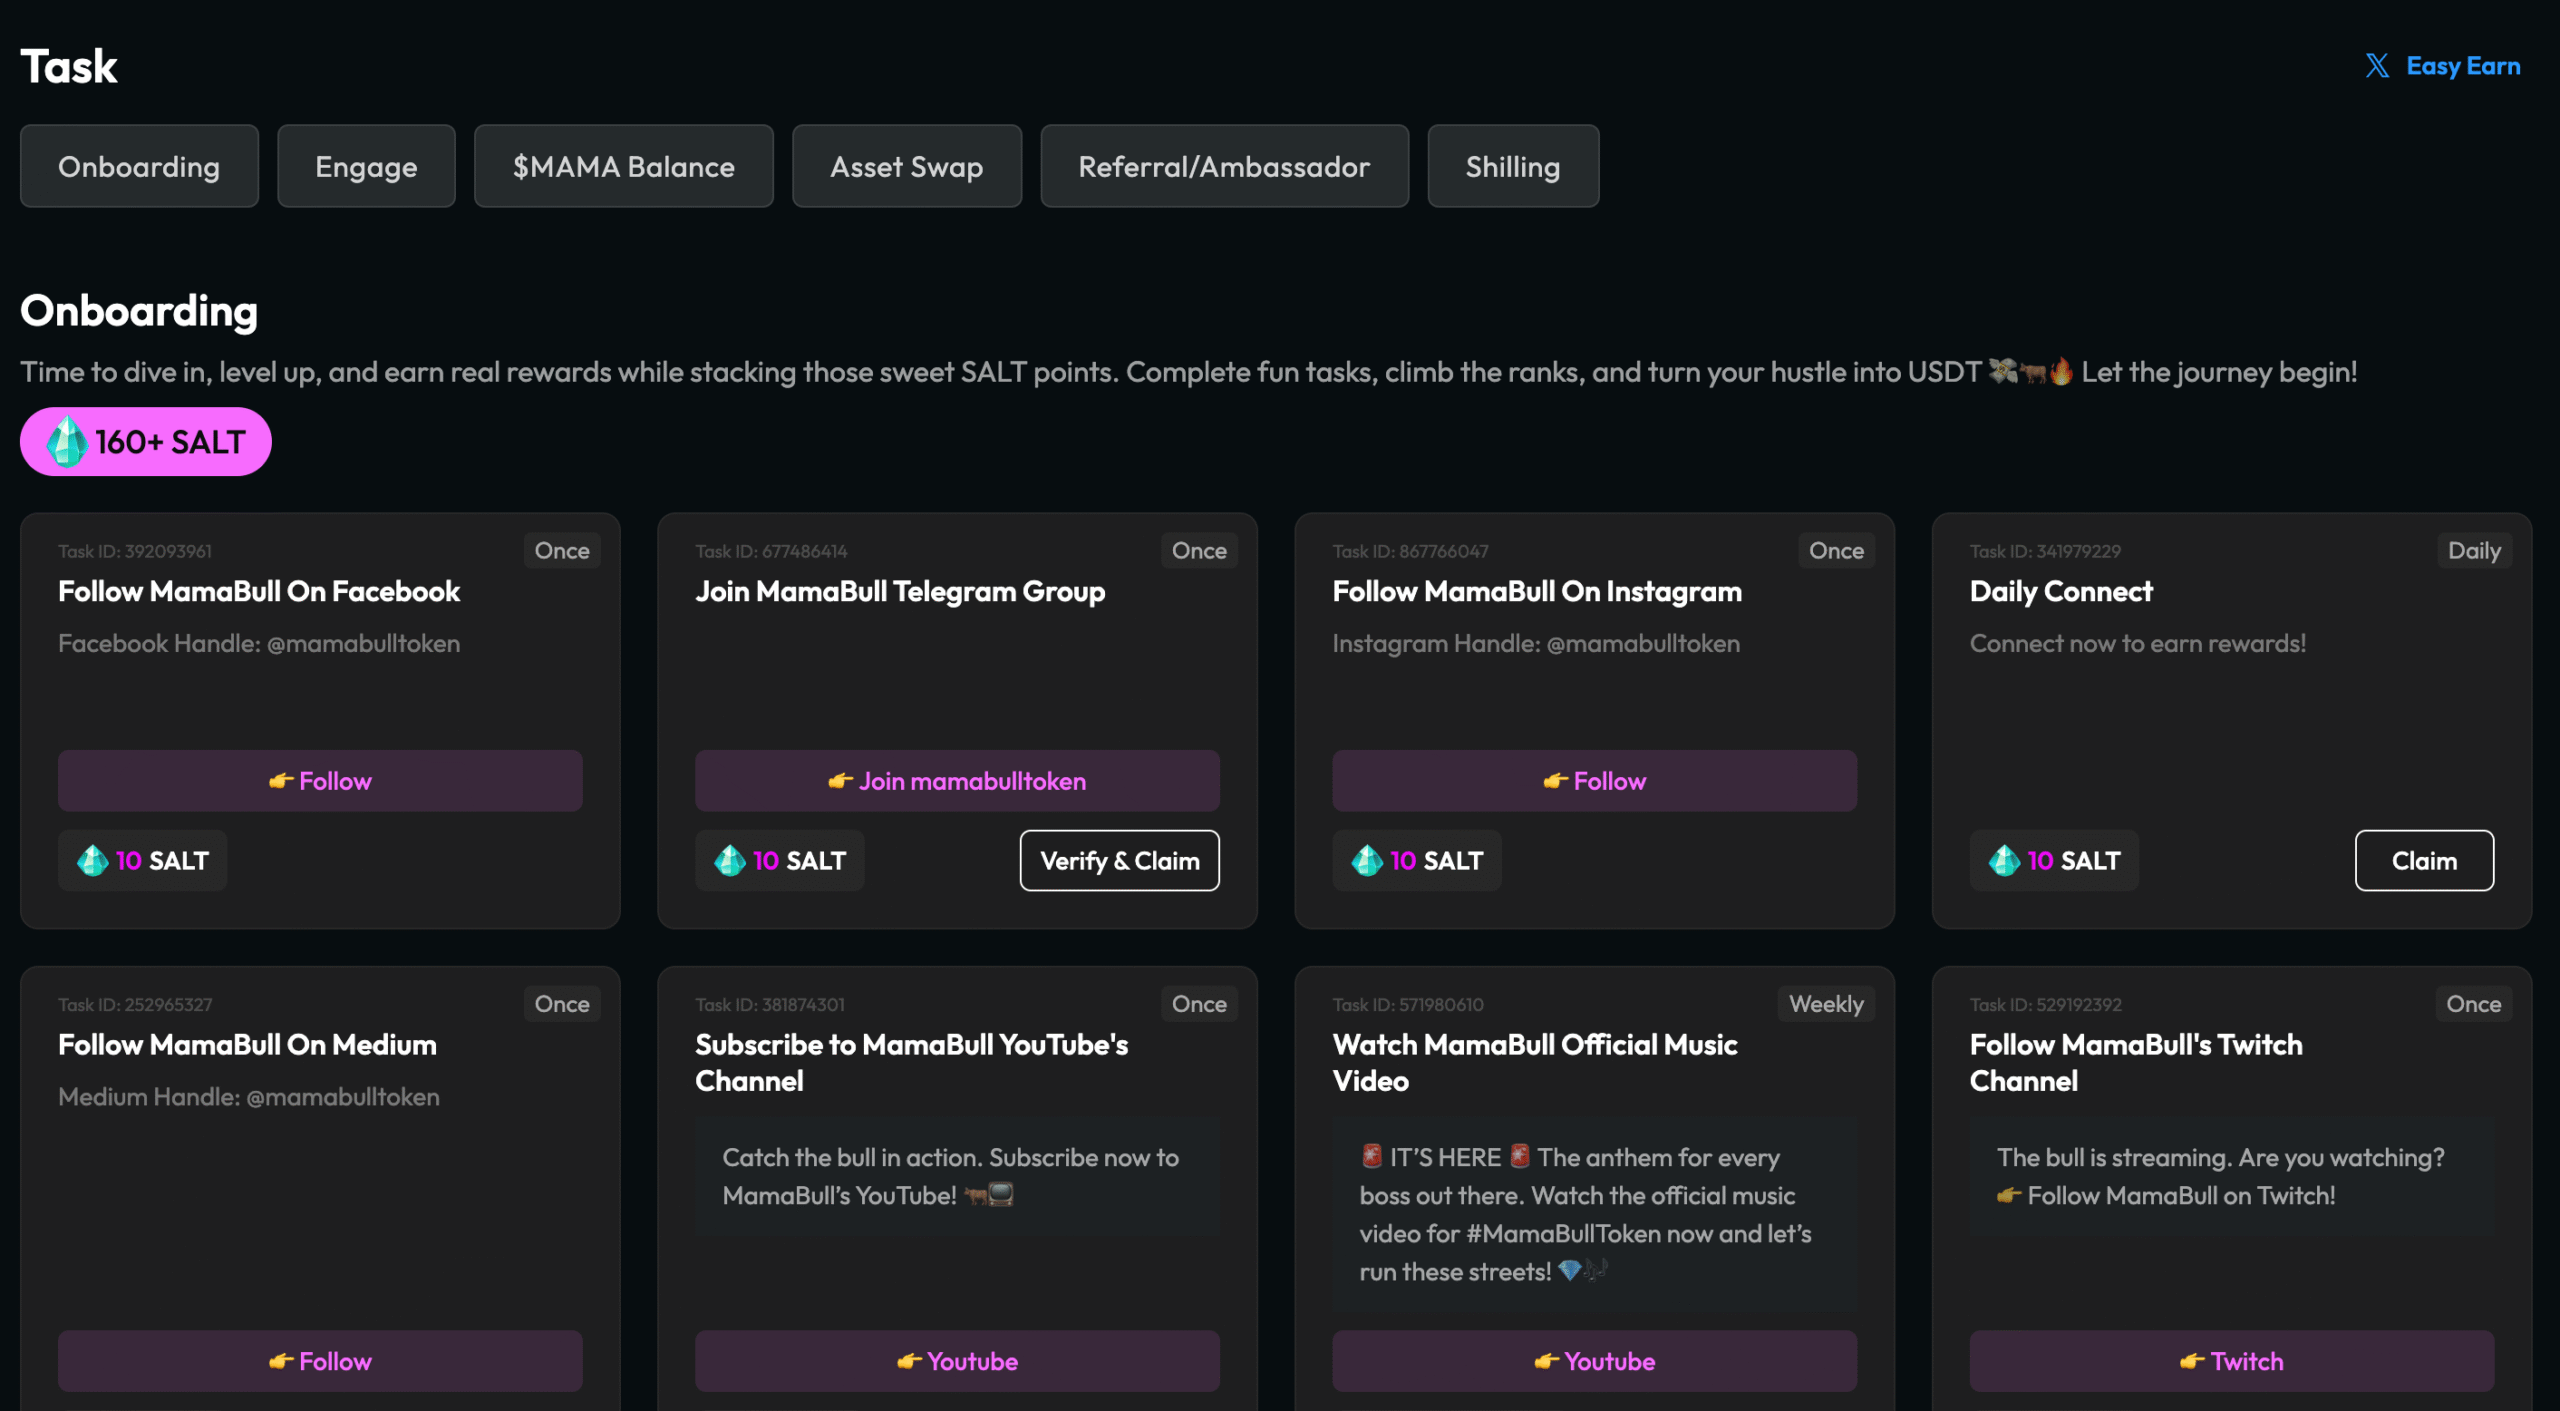Click Follow button for Instagram task
Screen dimensions: 2560x1411
click(x=1594, y=781)
